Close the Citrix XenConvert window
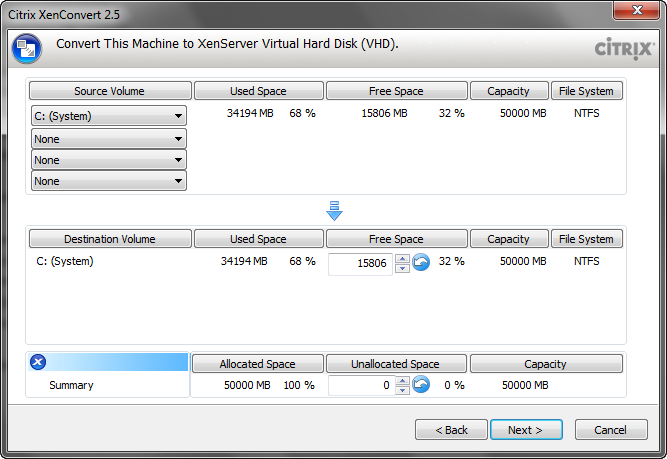The height and width of the screenshot is (459, 667). [637, 10]
